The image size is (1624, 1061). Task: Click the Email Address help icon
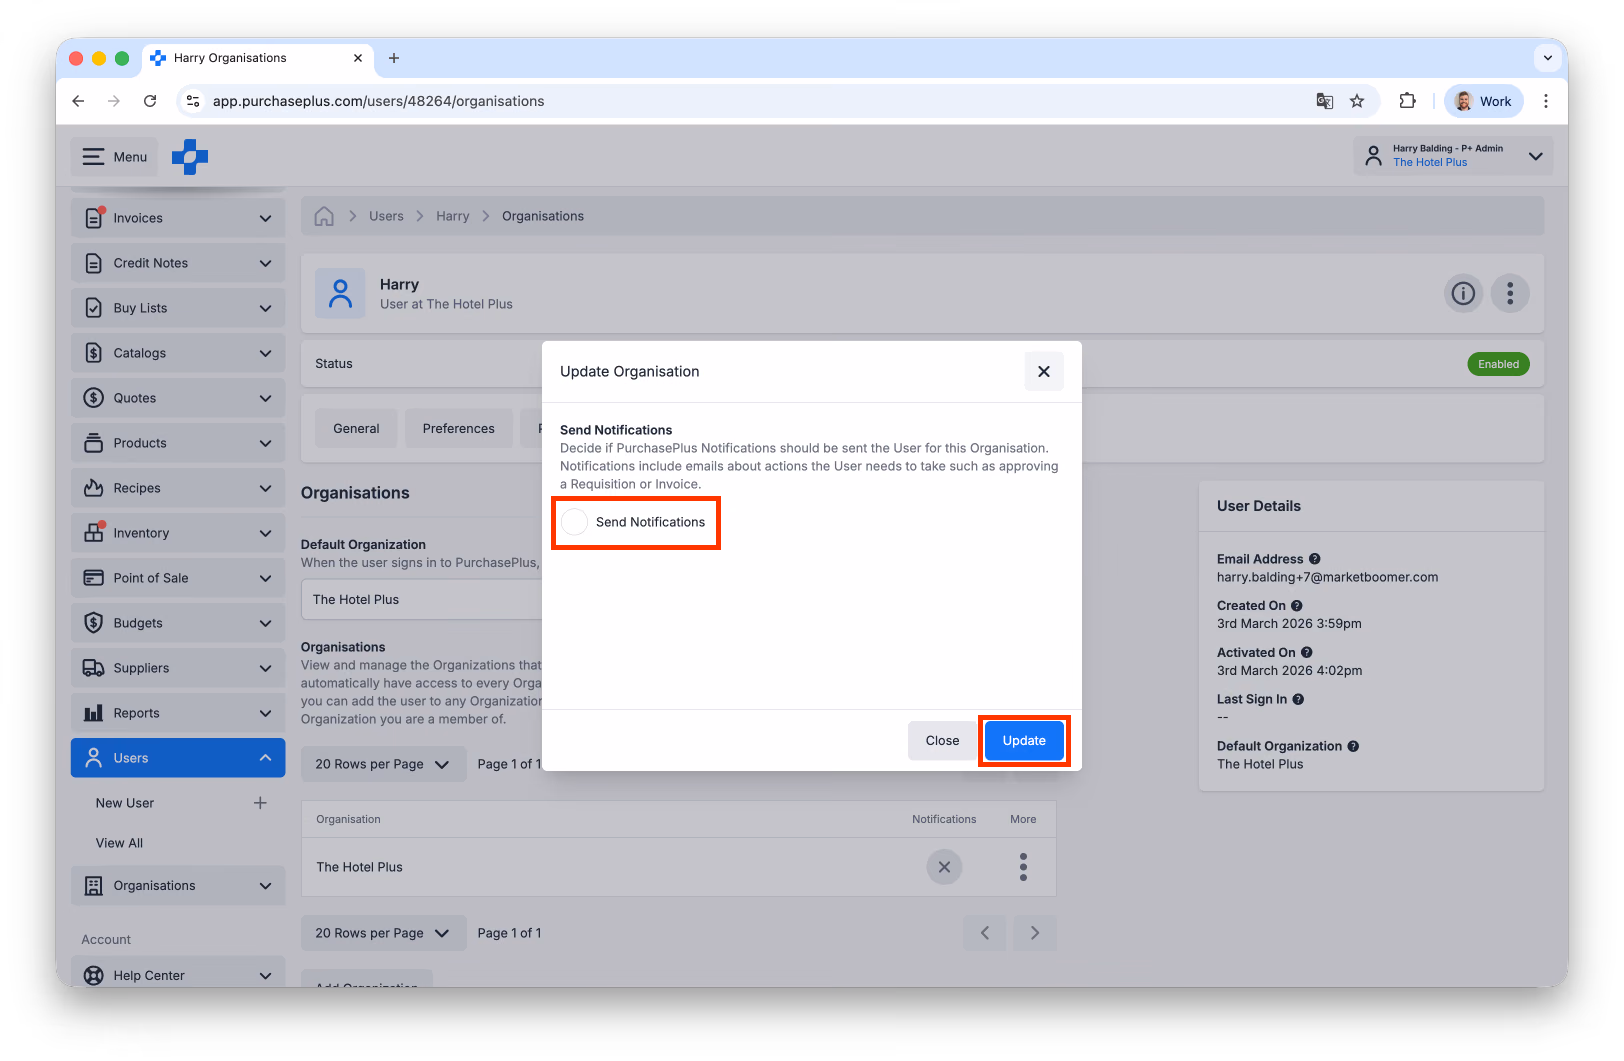click(1315, 559)
